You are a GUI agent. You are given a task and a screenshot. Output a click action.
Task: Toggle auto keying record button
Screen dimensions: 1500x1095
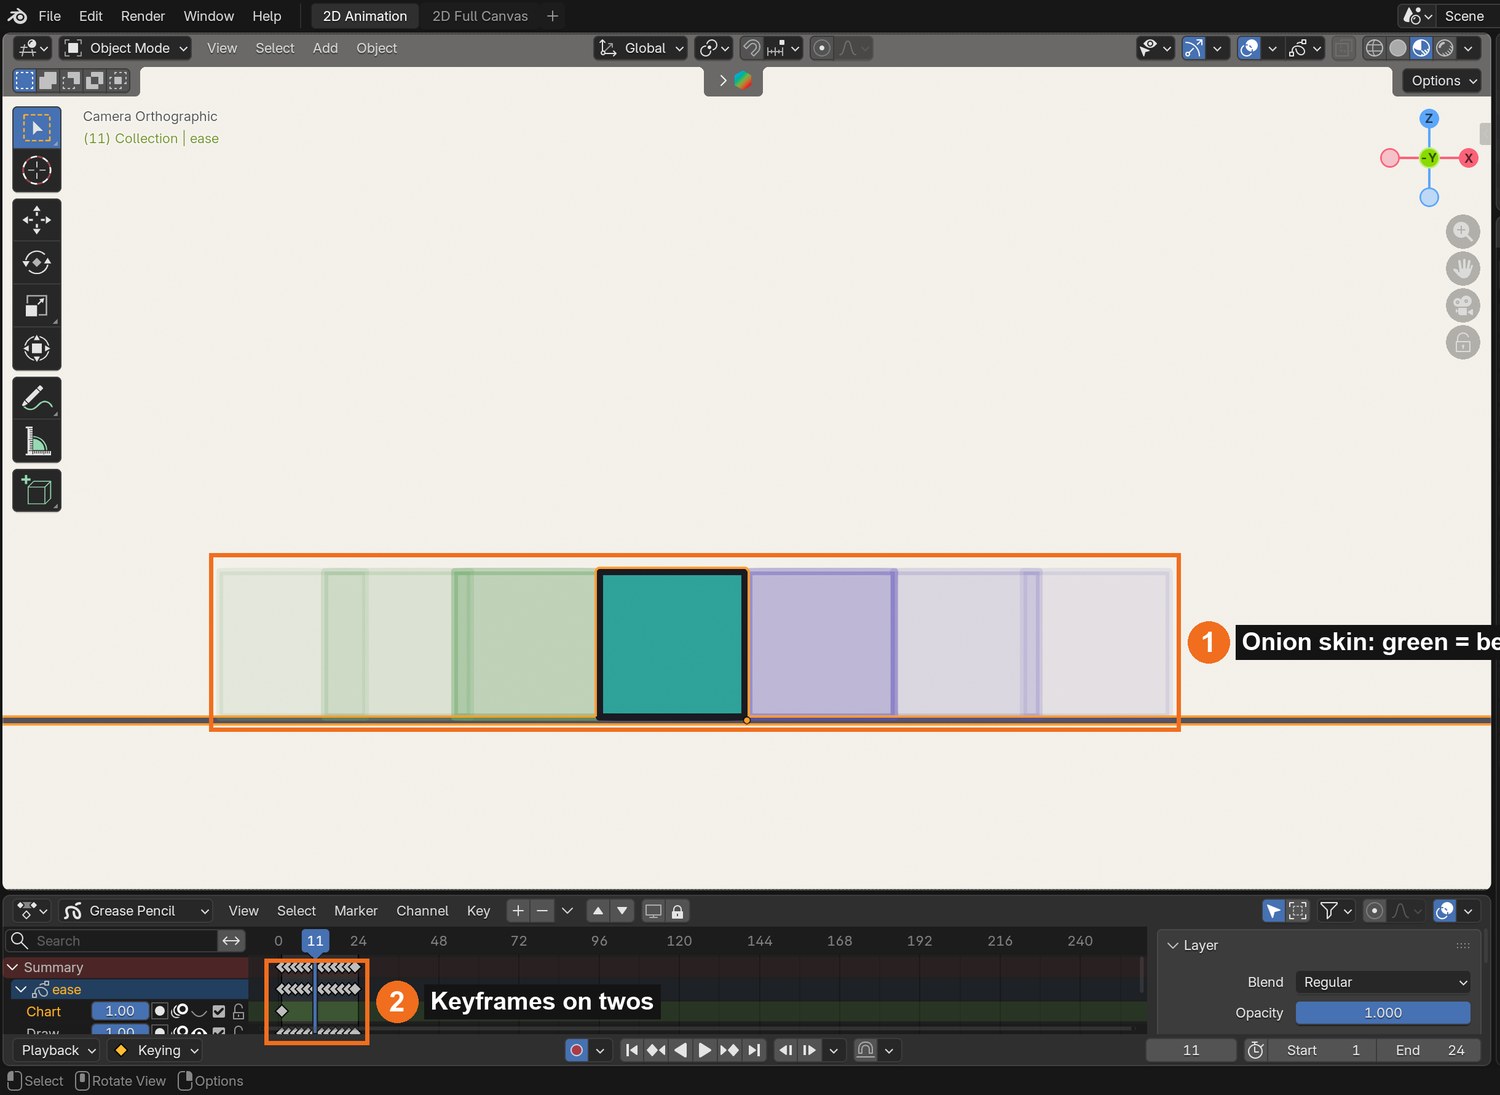[x=576, y=1050]
